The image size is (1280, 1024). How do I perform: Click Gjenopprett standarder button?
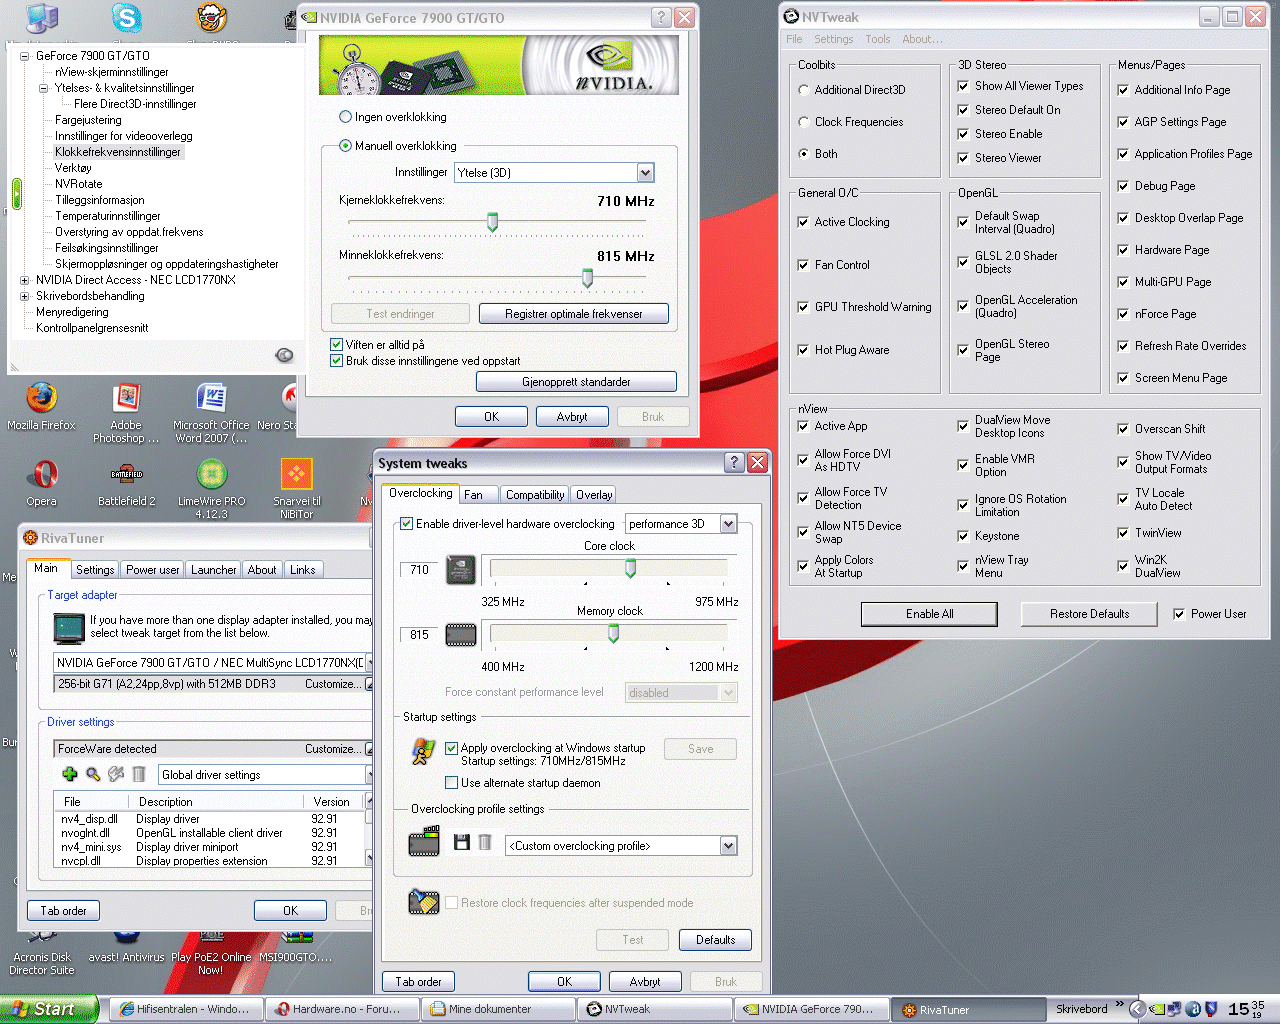pos(576,382)
